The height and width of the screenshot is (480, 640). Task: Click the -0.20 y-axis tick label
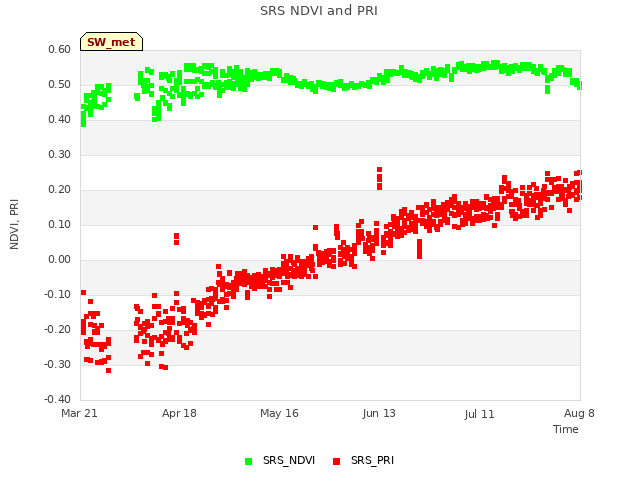coord(58,329)
